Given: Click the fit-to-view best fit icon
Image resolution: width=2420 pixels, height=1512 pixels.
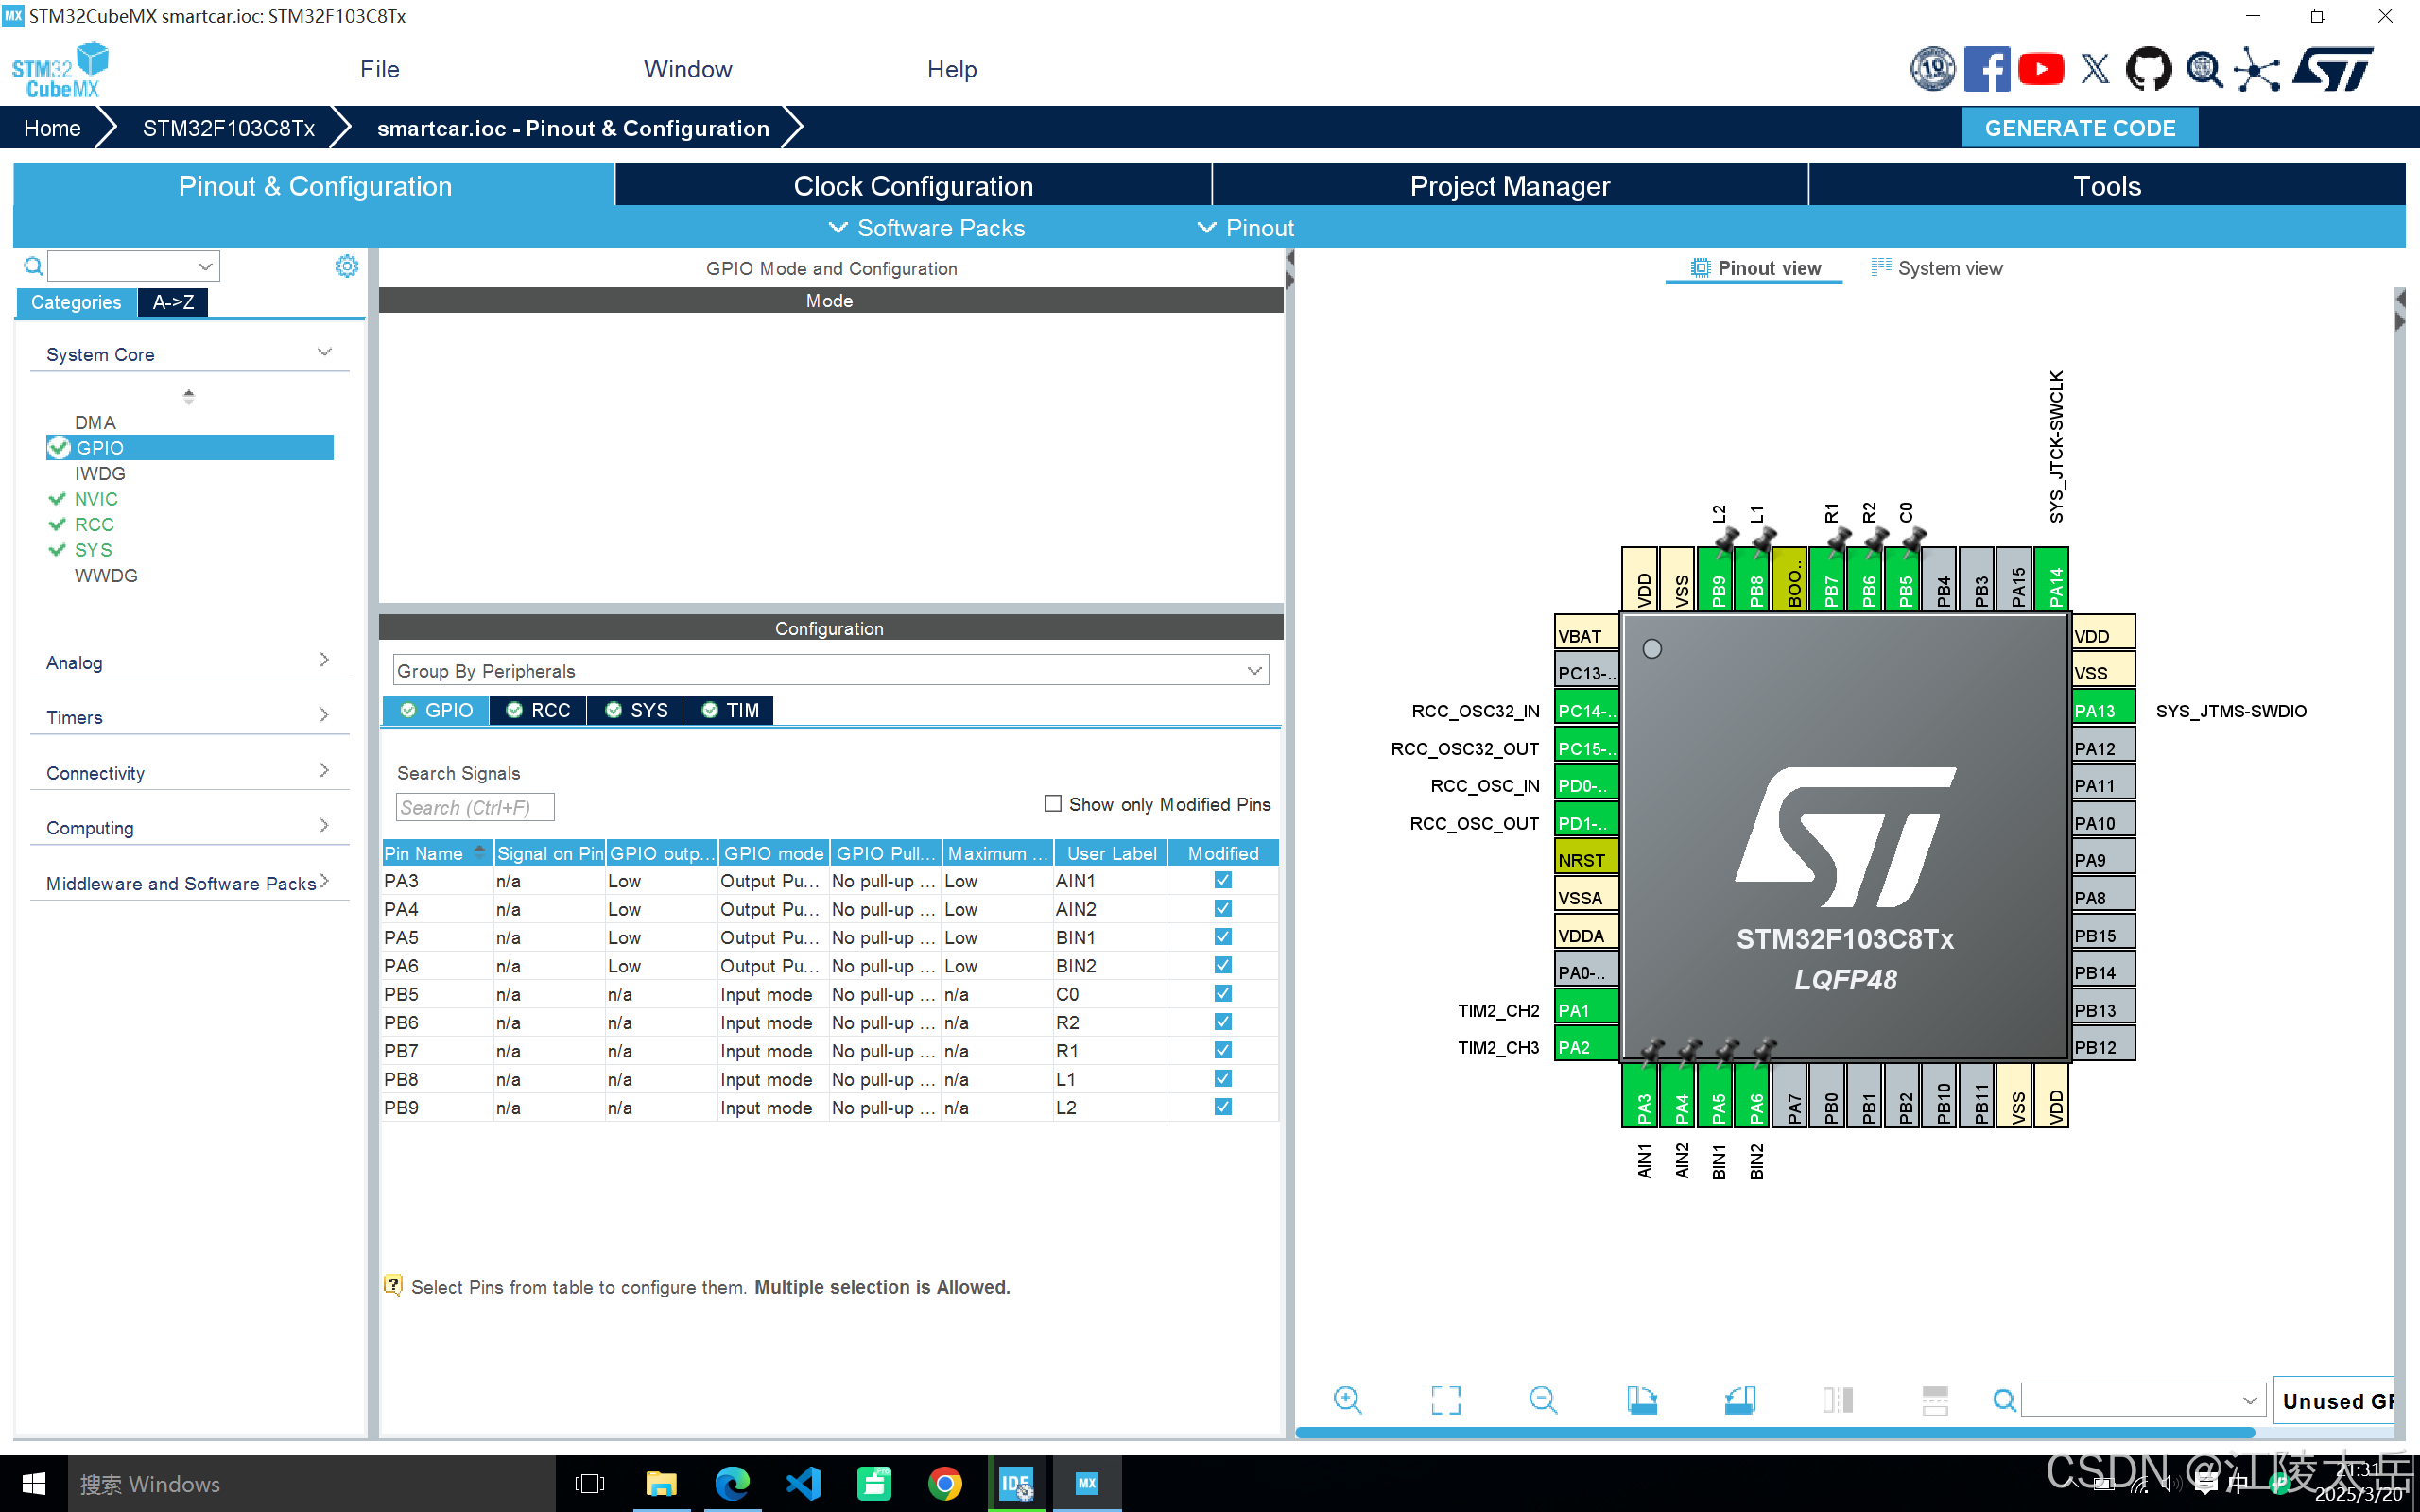Looking at the screenshot, I should [x=1445, y=1400].
